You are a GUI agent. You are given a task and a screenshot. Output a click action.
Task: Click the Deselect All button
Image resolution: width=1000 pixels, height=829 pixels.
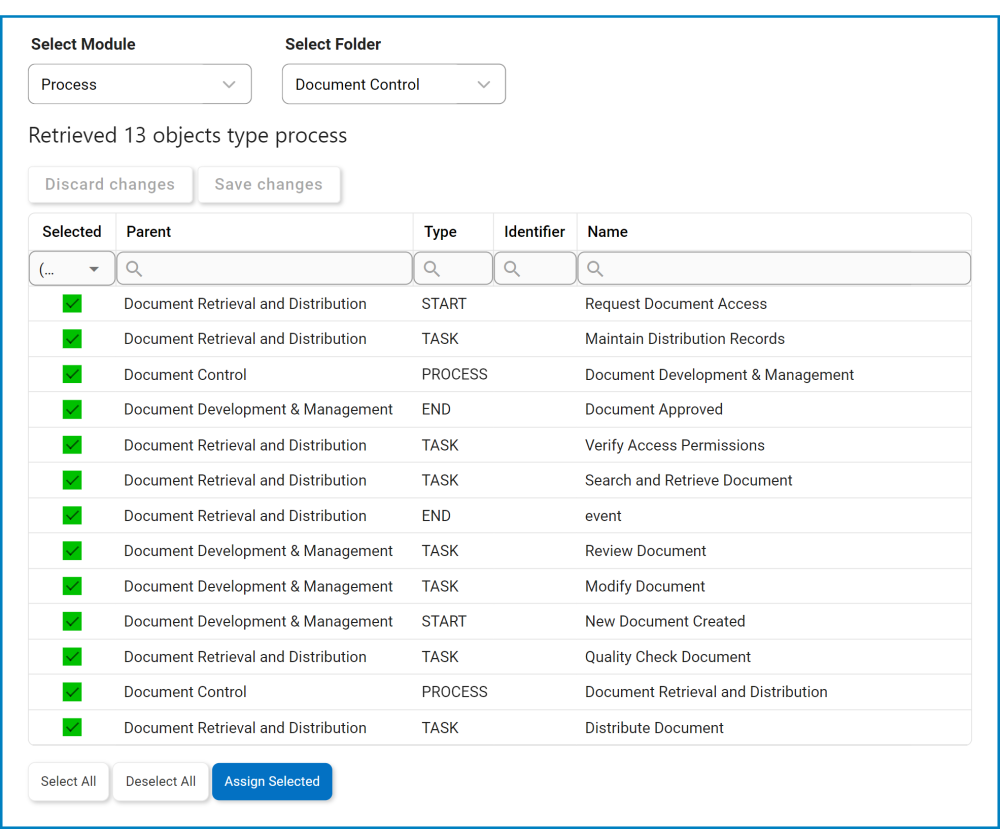pos(161,782)
